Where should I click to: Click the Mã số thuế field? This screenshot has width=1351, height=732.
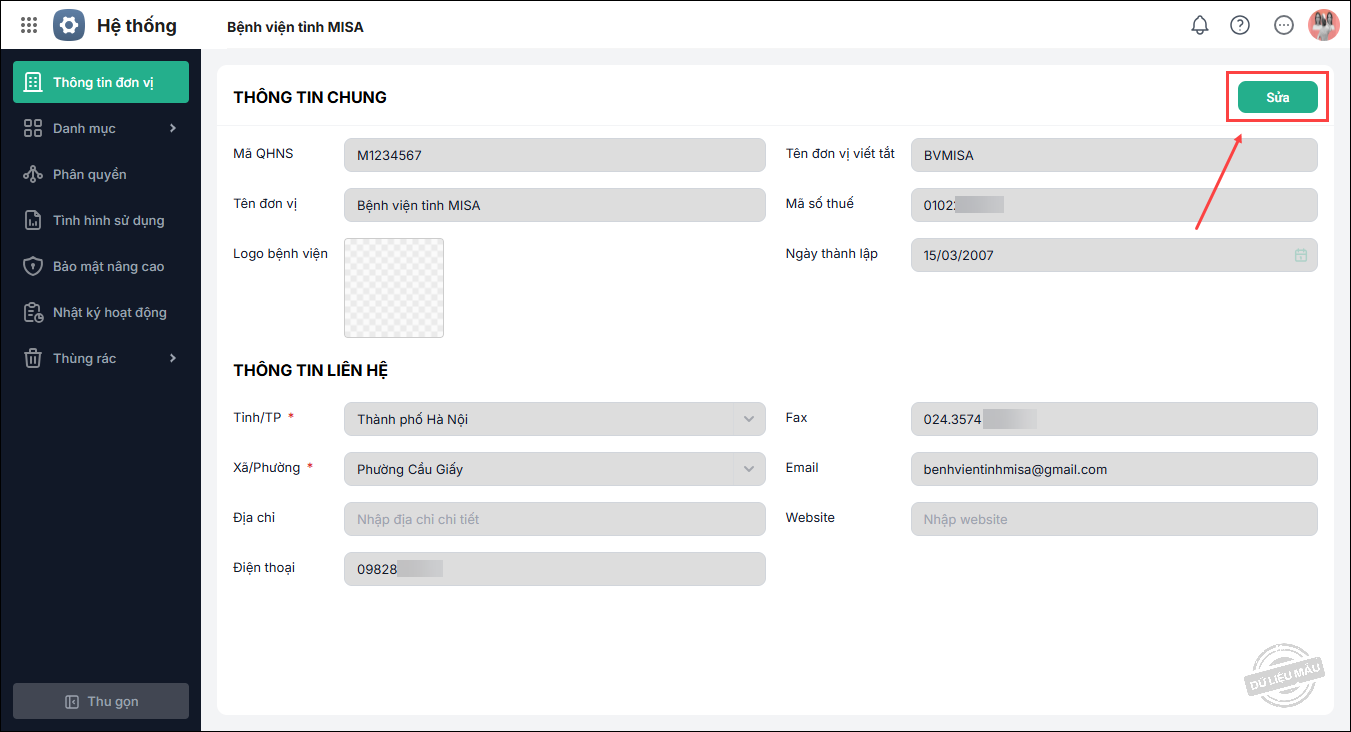[x=1114, y=205]
